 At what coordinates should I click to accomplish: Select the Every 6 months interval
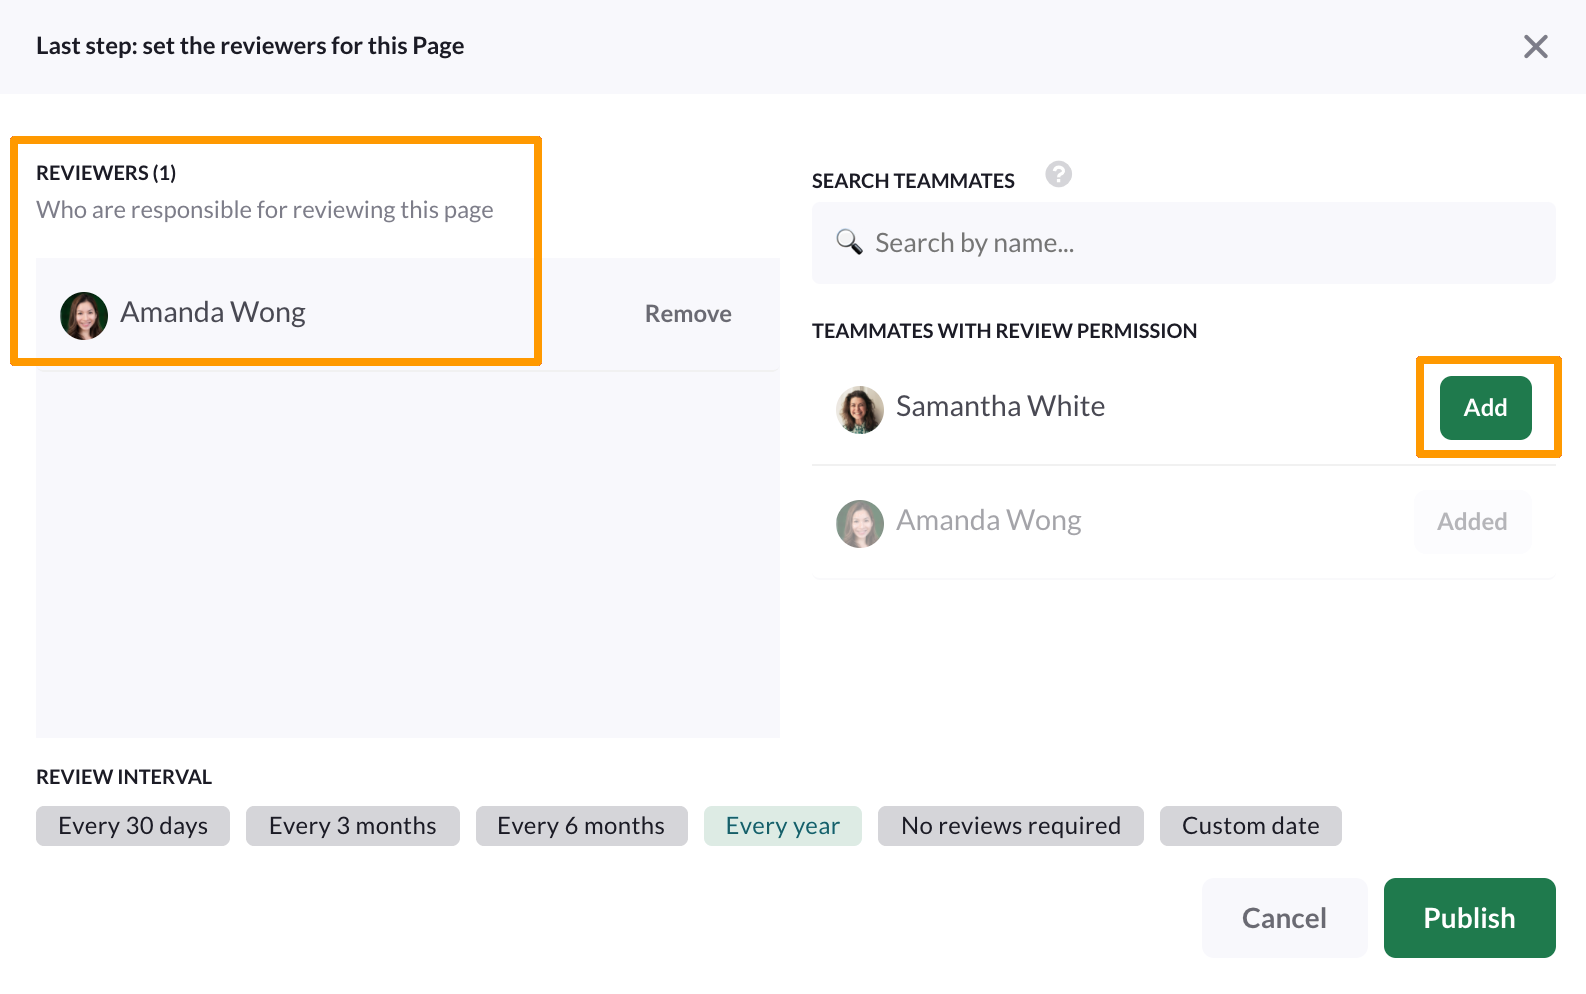(581, 826)
